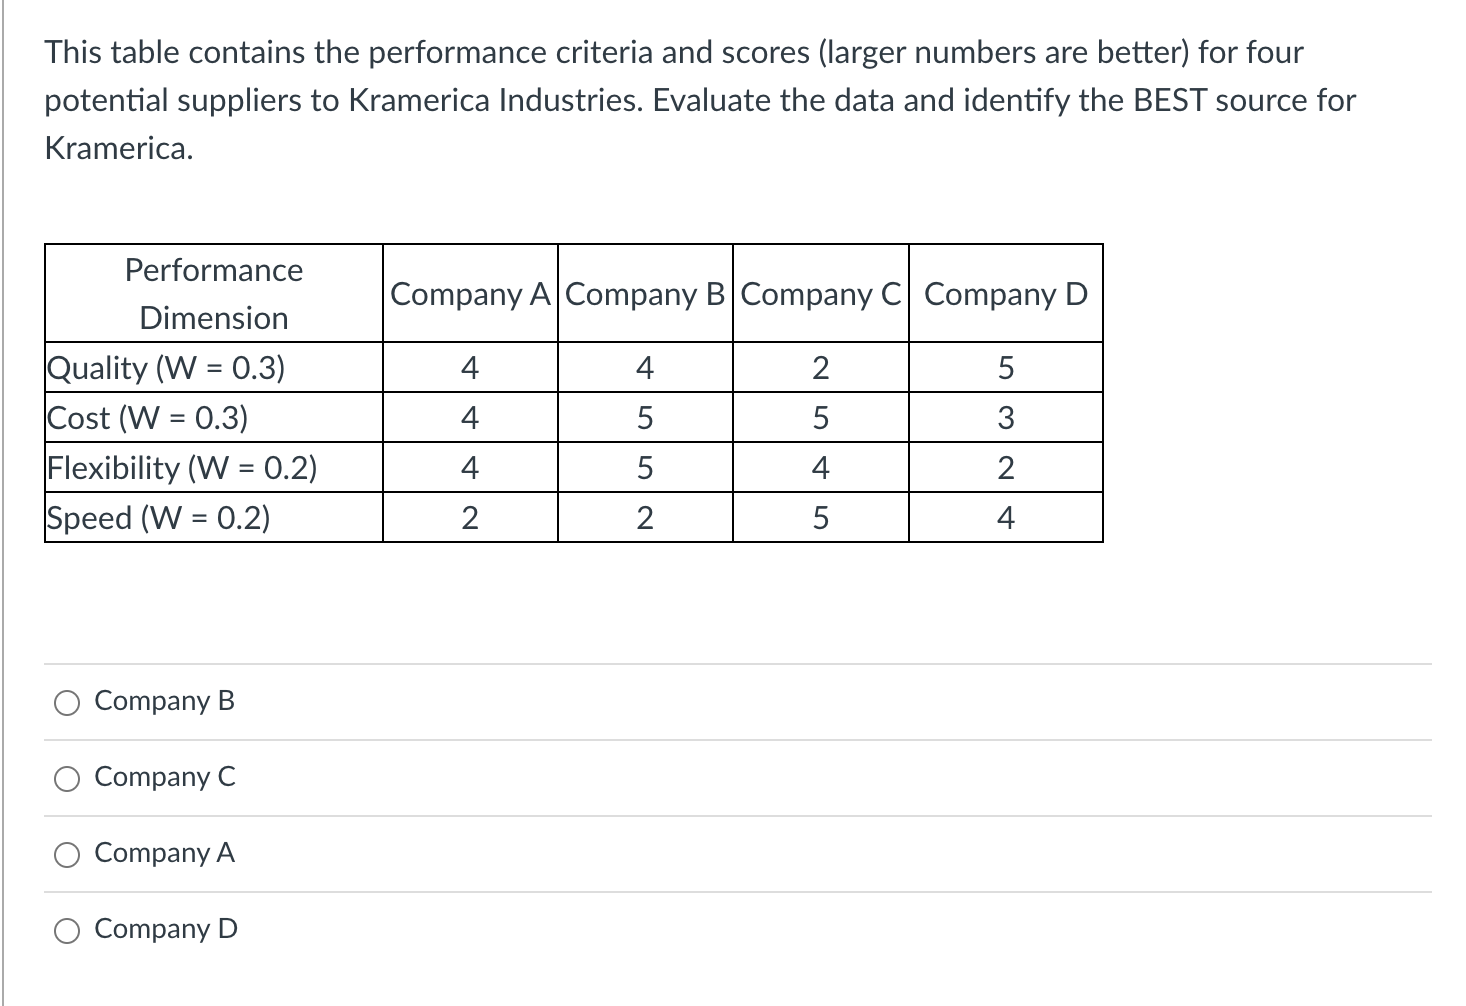Viewport: 1466px width, 1006px height.
Task: Click the Company B table header
Action: tap(644, 294)
